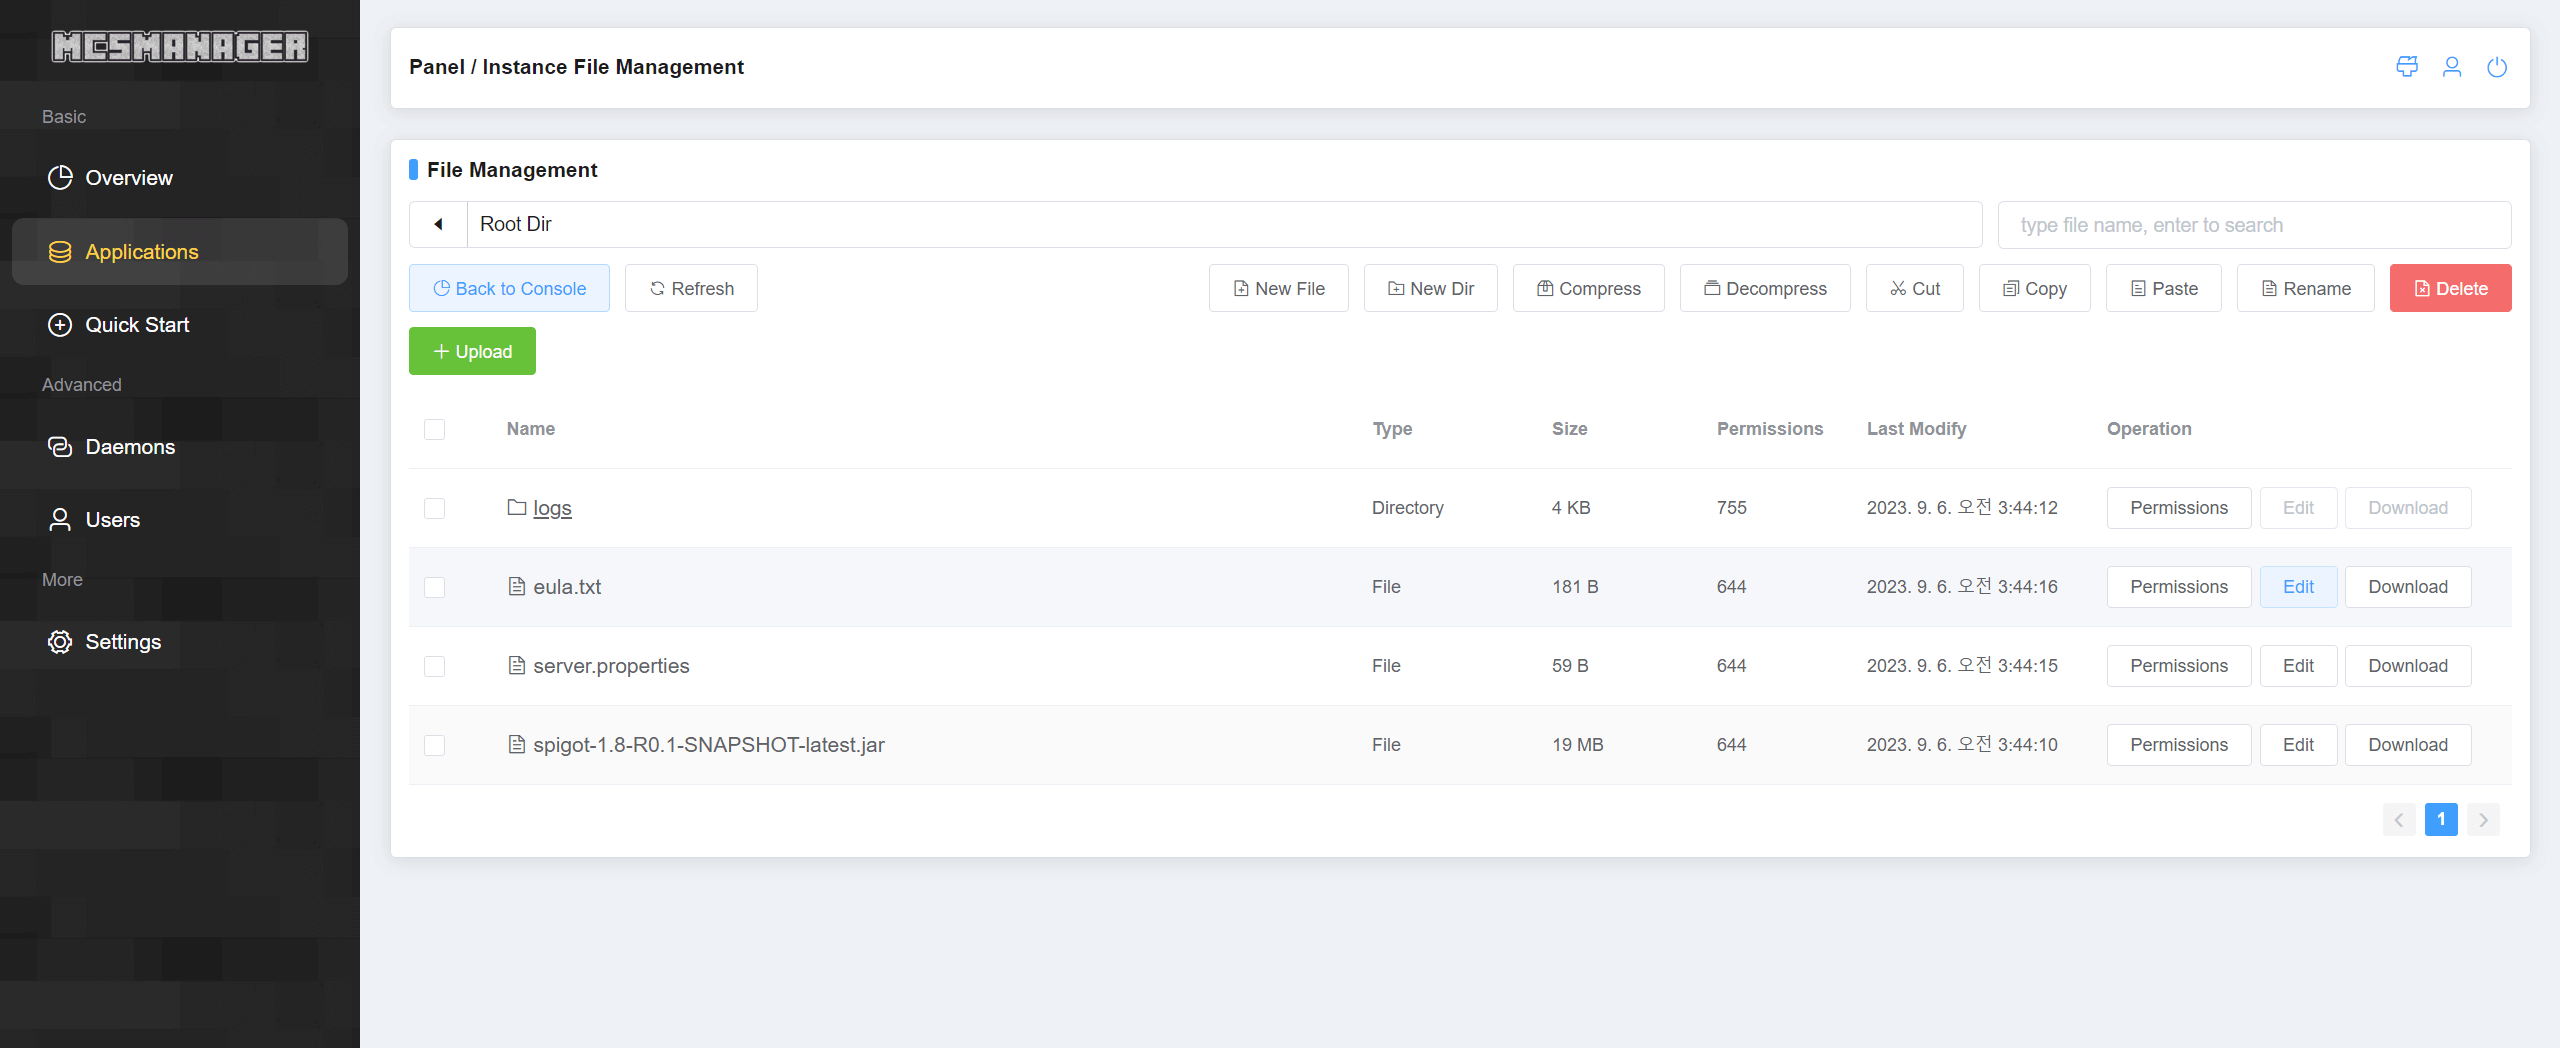The width and height of the screenshot is (2560, 1048).
Task: Open Settings in the sidebar
Action: (180, 642)
